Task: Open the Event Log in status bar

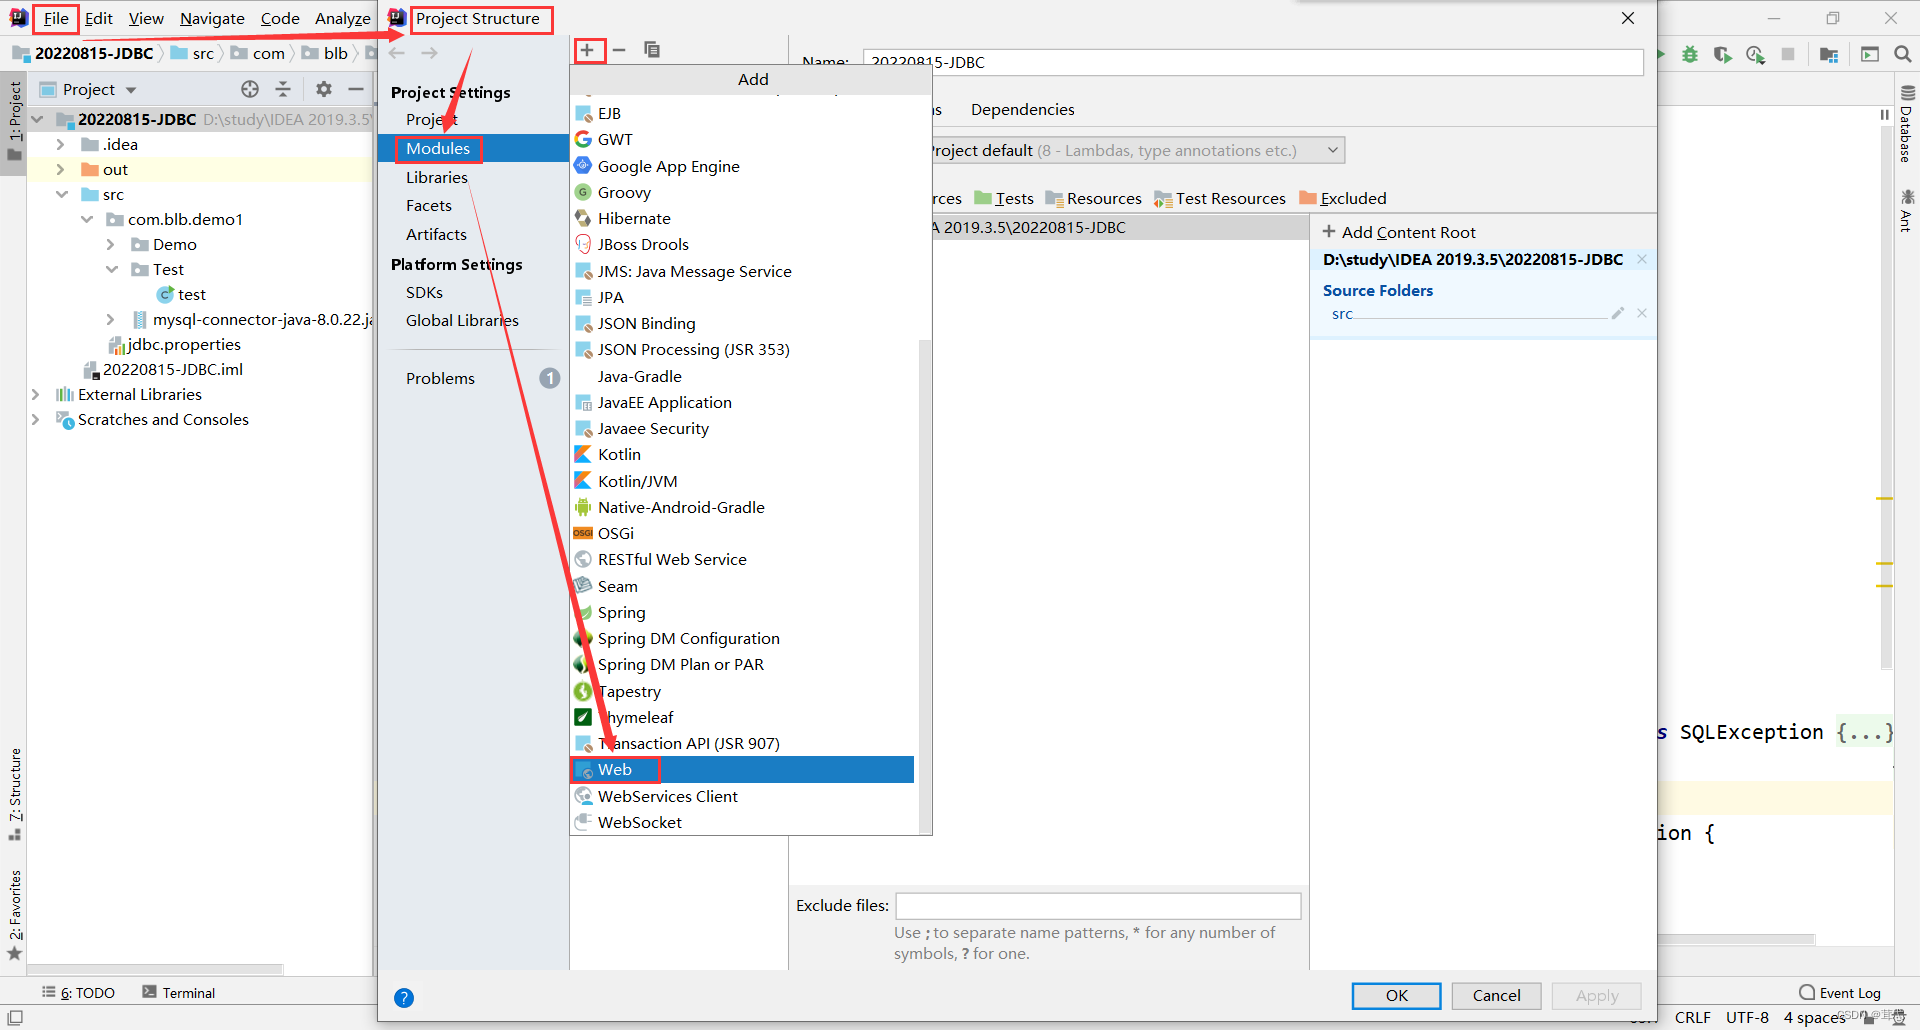Action: point(1840,993)
